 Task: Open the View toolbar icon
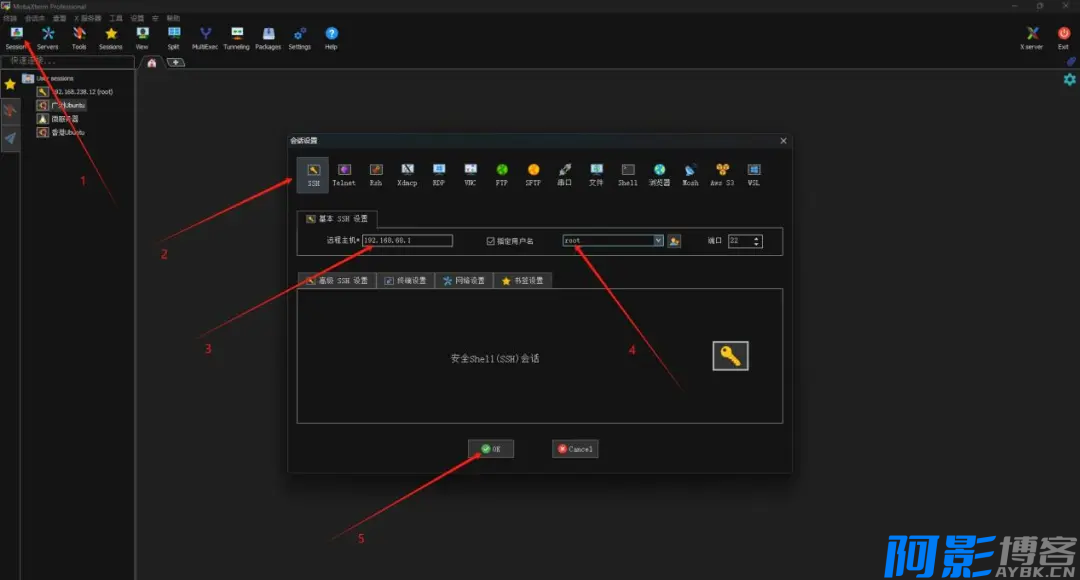tap(142, 39)
